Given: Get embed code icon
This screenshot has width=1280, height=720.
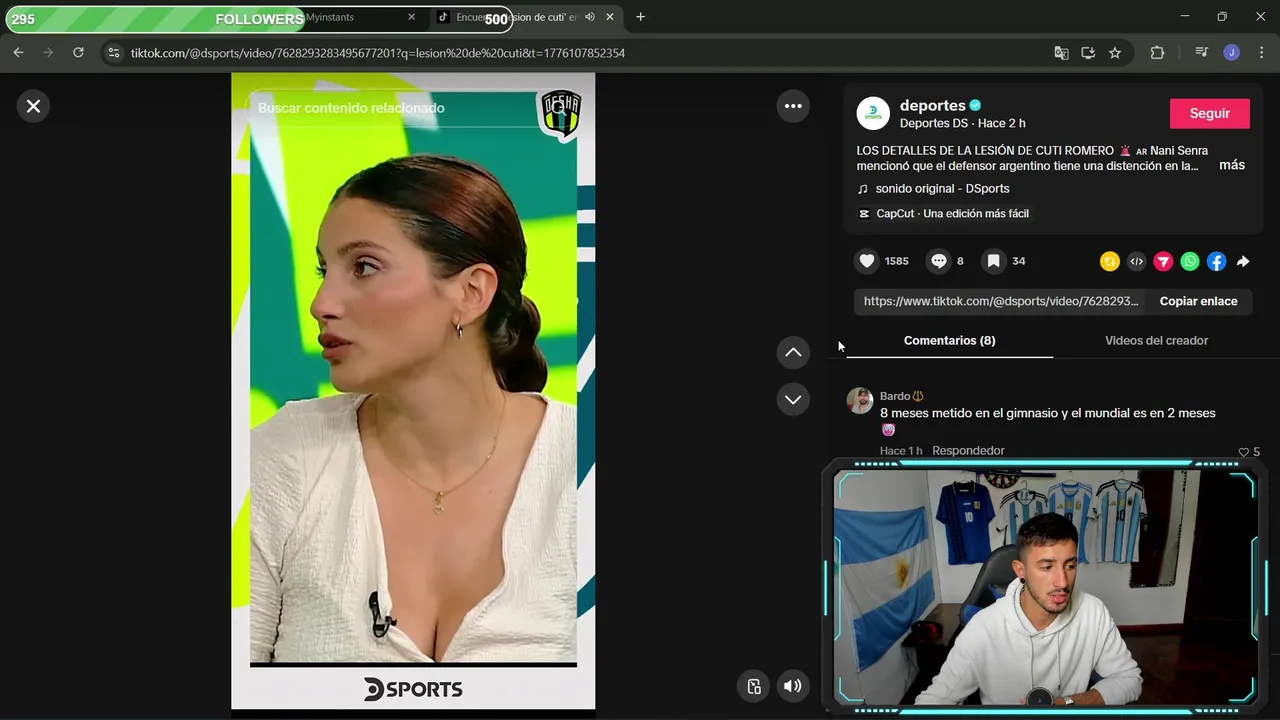Looking at the screenshot, I should tap(1136, 261).
